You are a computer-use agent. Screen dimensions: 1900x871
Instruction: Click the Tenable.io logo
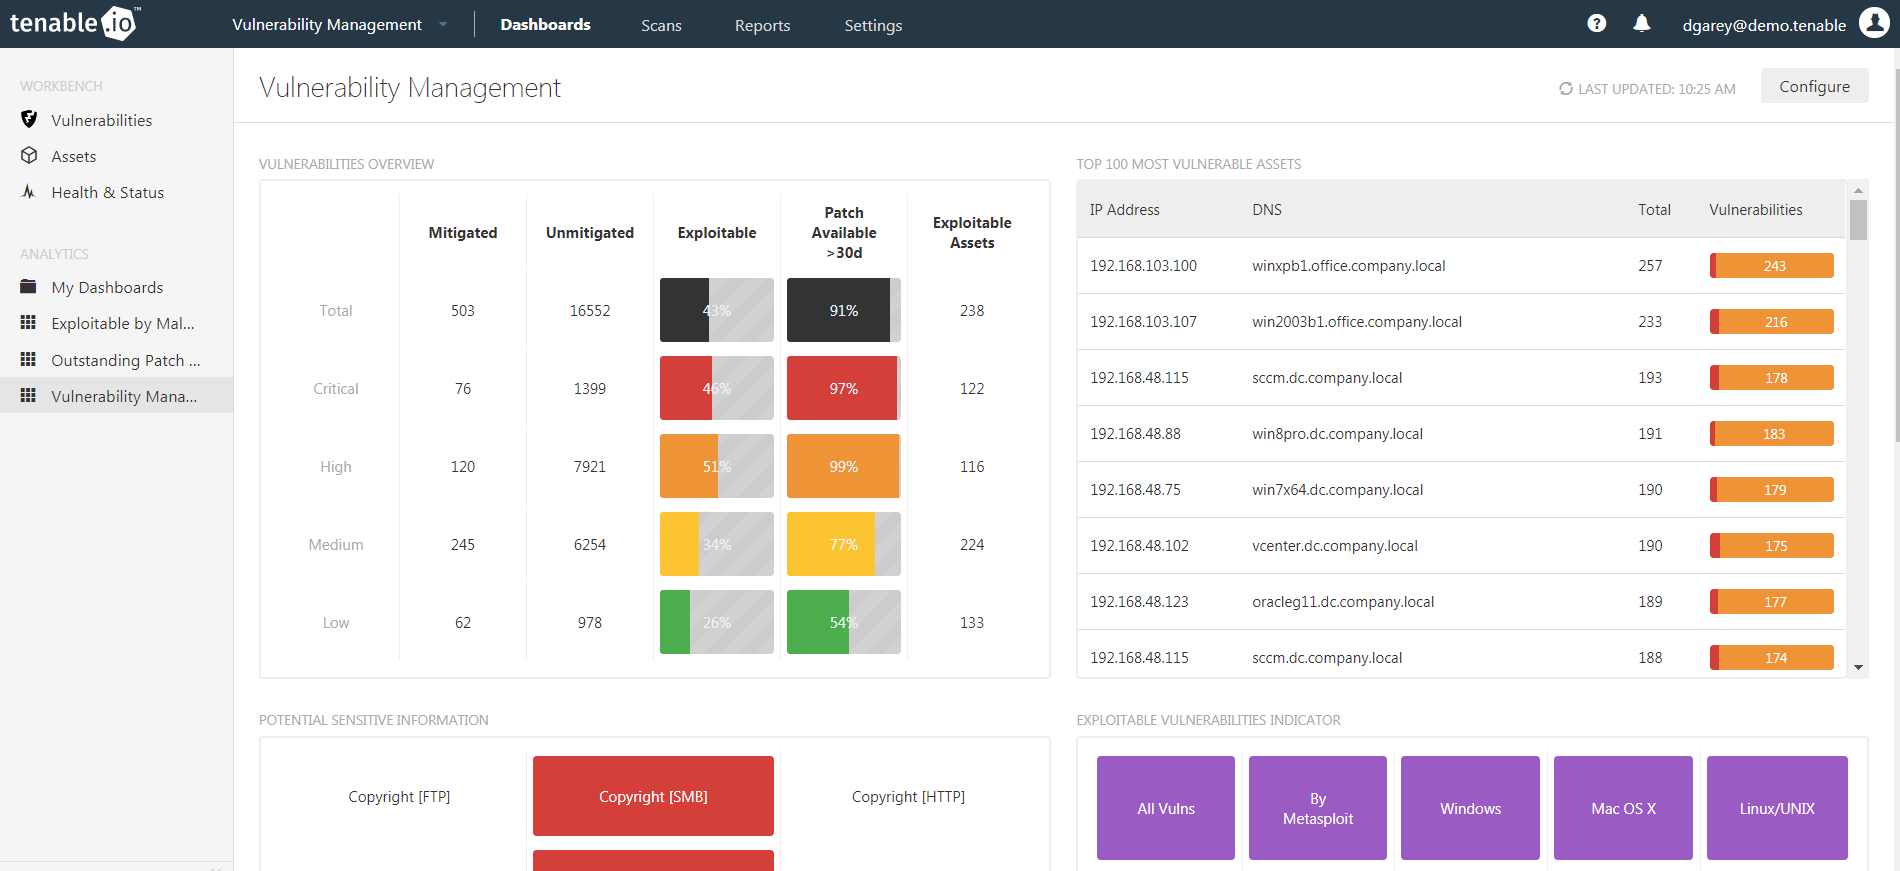point(74,23)
